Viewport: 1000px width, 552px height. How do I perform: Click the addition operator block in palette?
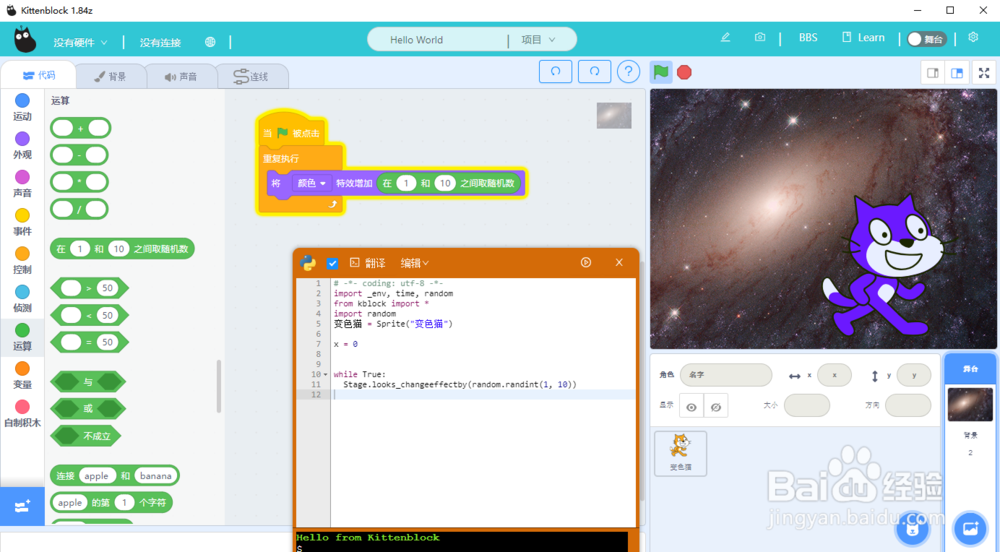pos(80,128)
